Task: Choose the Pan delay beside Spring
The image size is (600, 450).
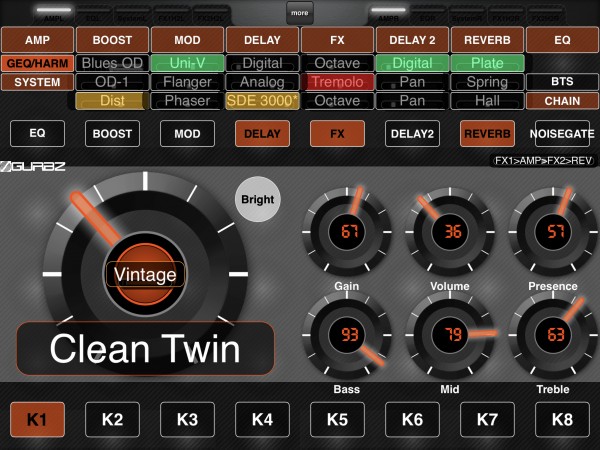Action: coord(412,82)
